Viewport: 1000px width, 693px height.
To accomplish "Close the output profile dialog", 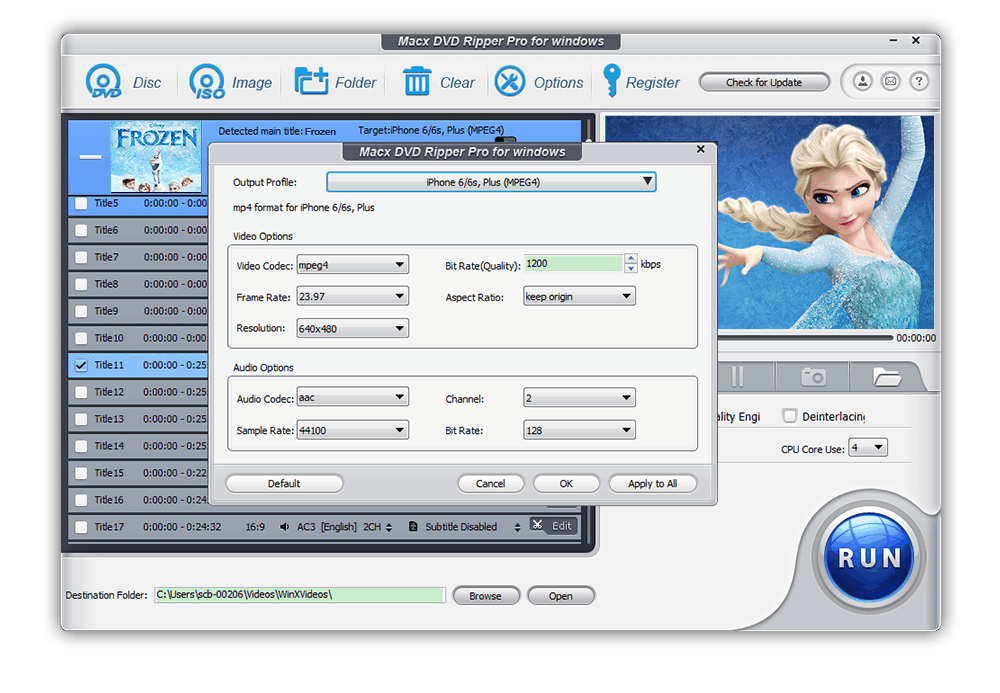I will pos(701,149).
